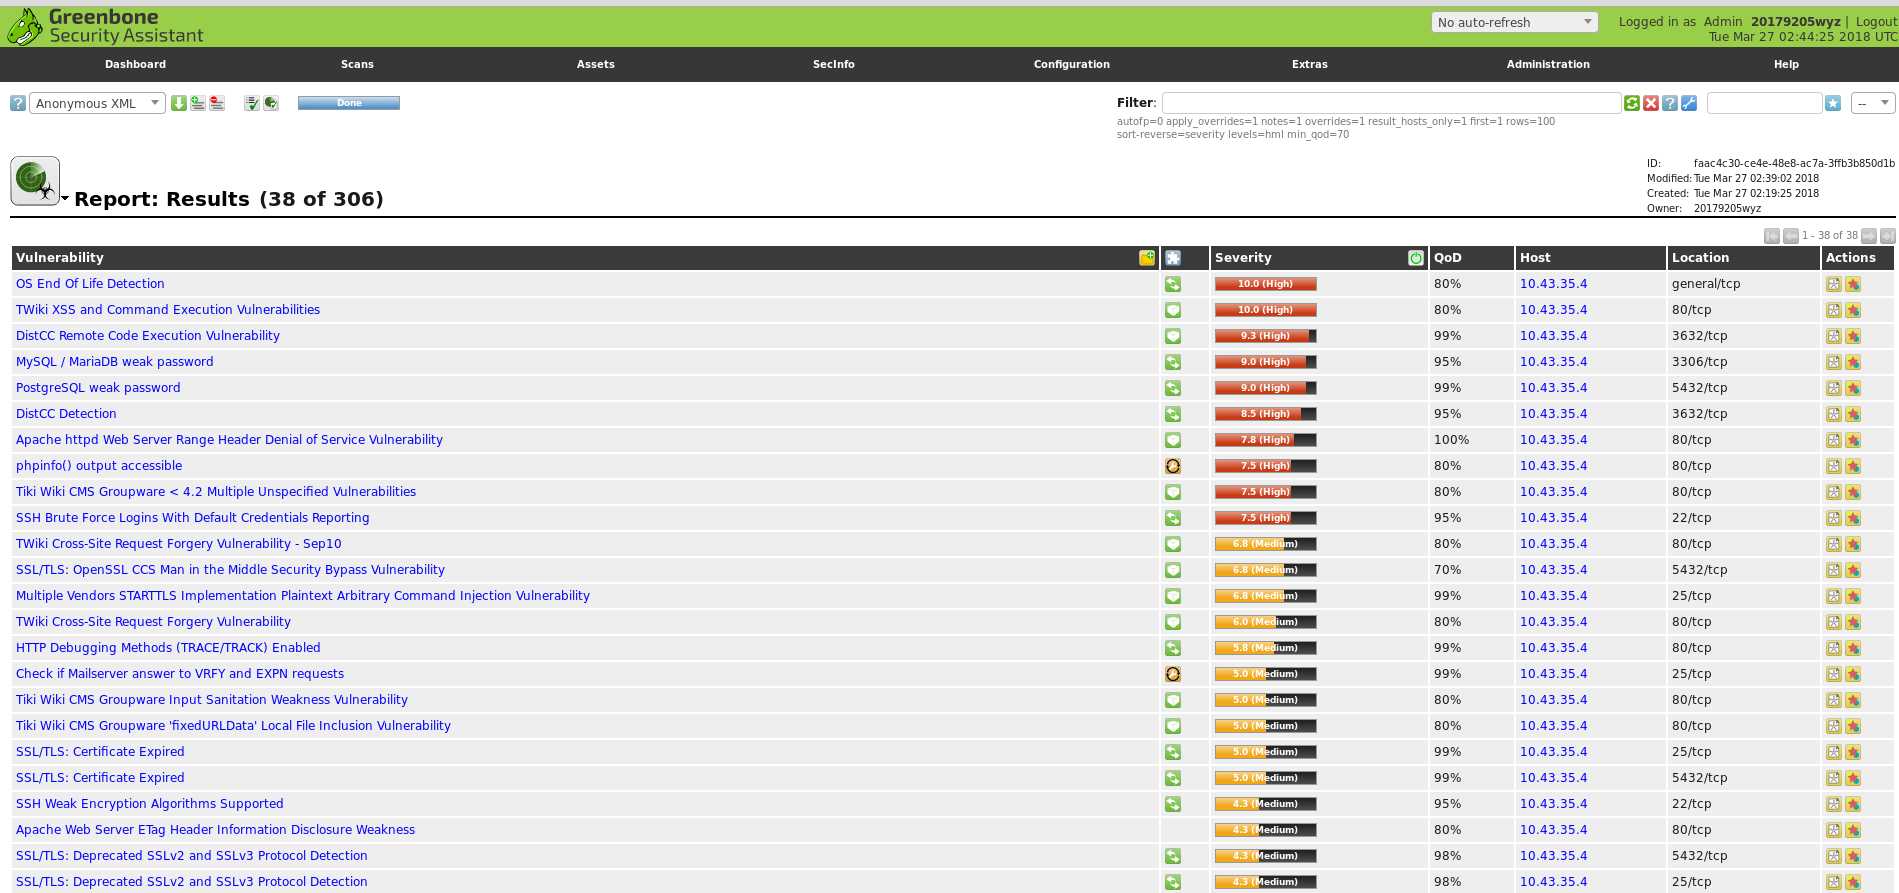Viewport: 1899px width, 893px height.
Task: Sort by the Location column header
Action: coord(1700,258)
